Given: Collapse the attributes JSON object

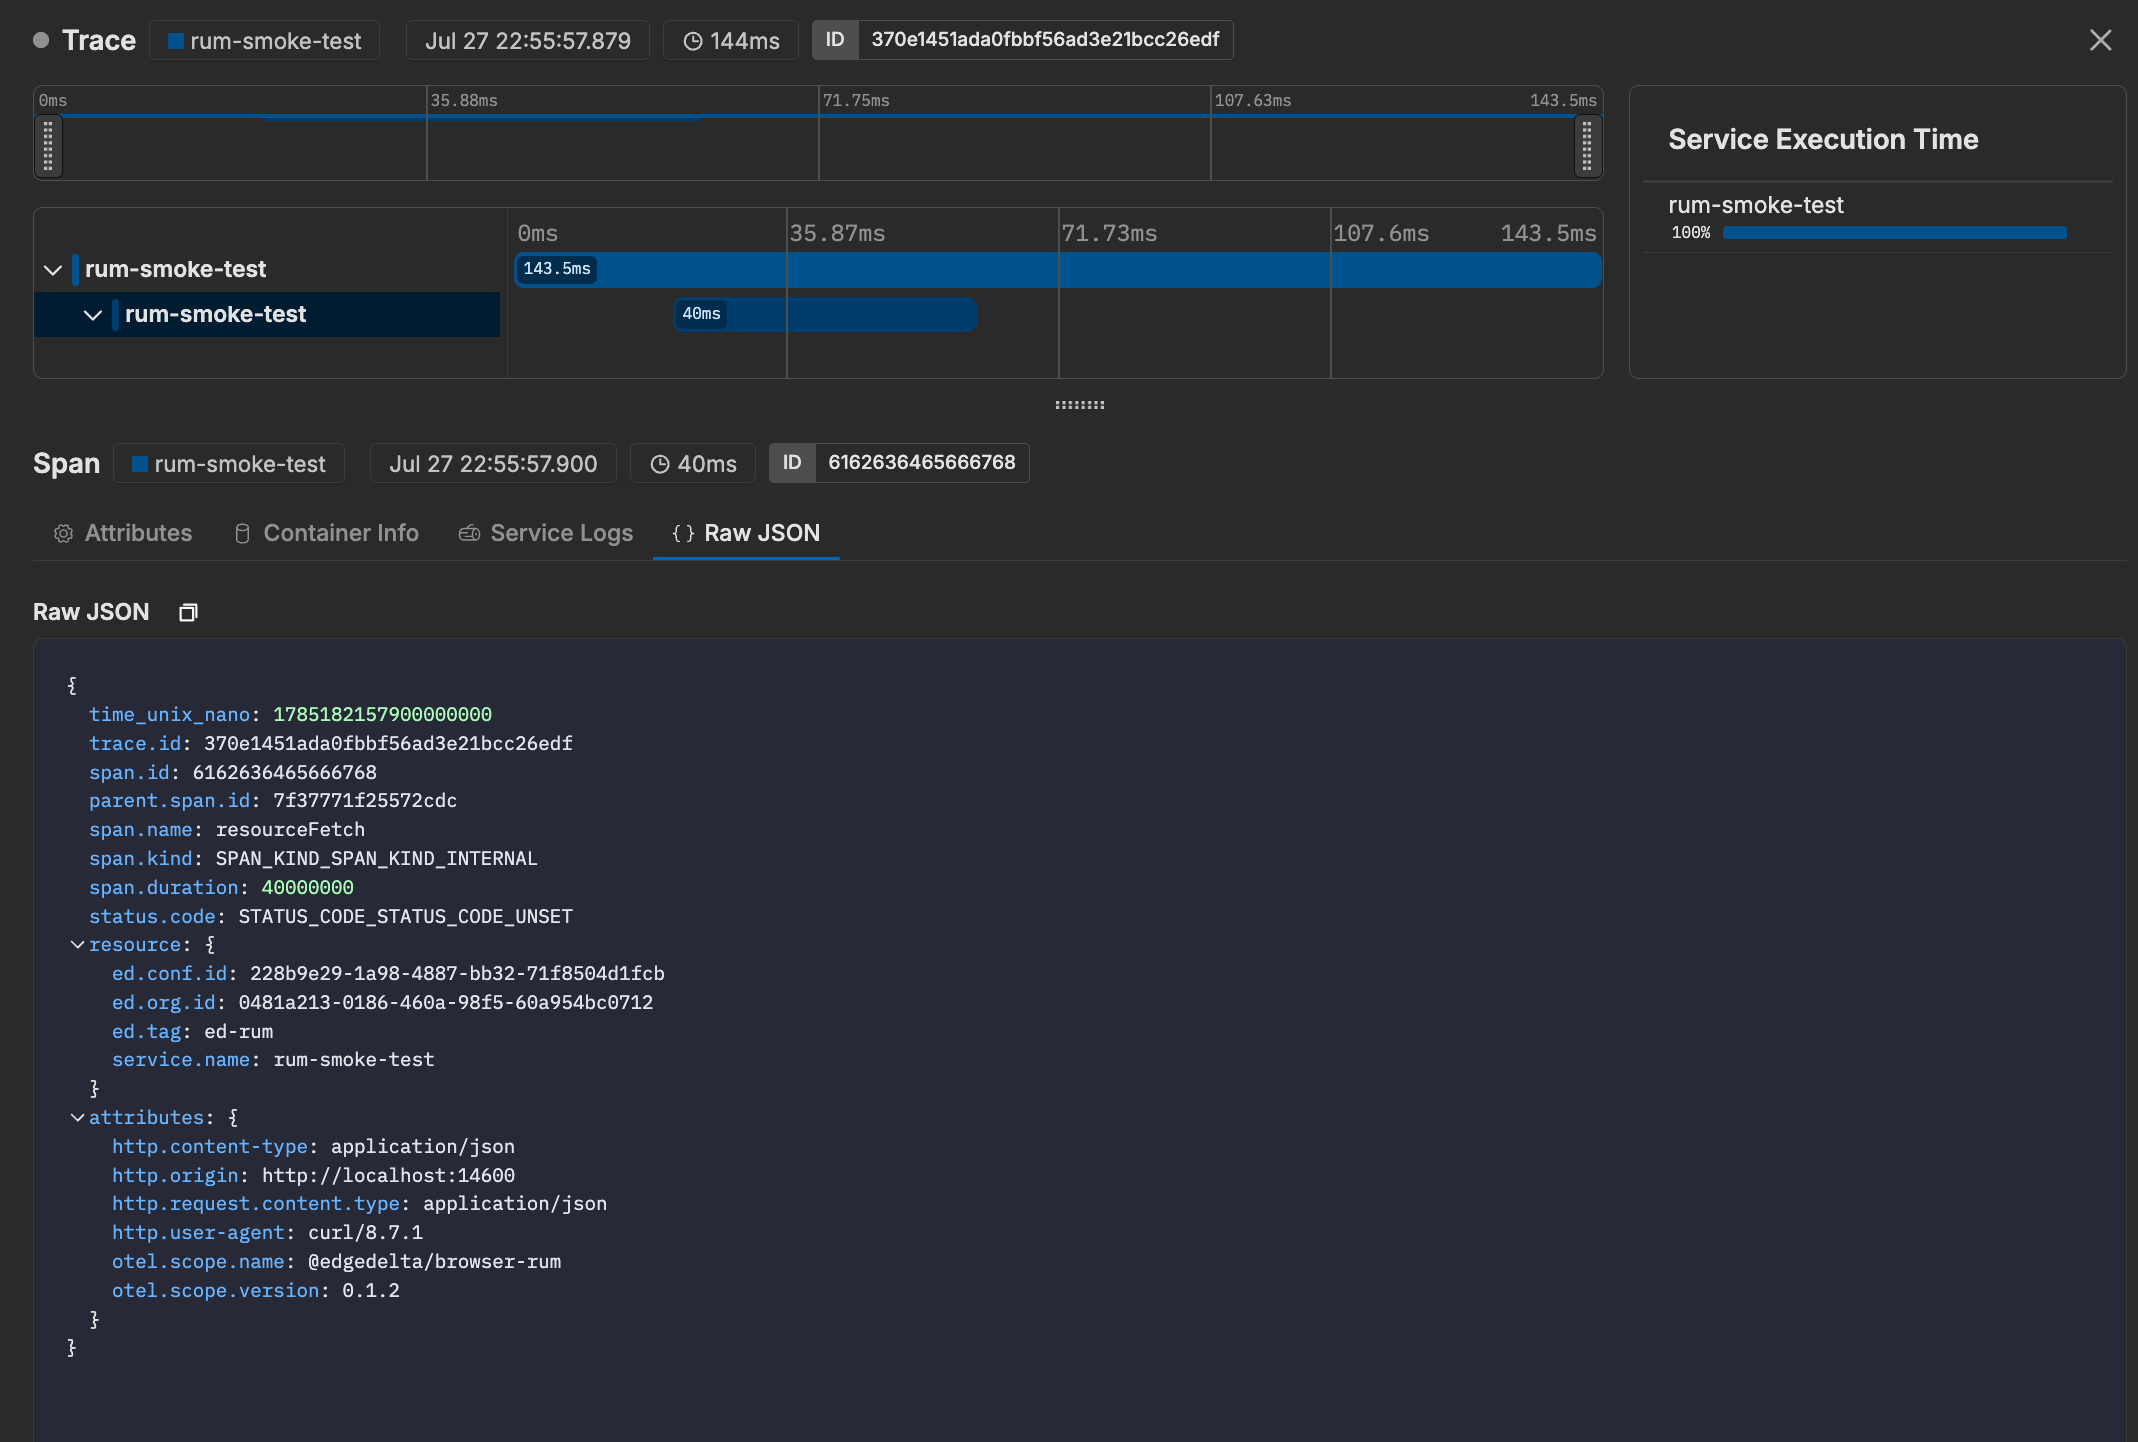Looking at the screenshot, I should (x=77, y=1117).
